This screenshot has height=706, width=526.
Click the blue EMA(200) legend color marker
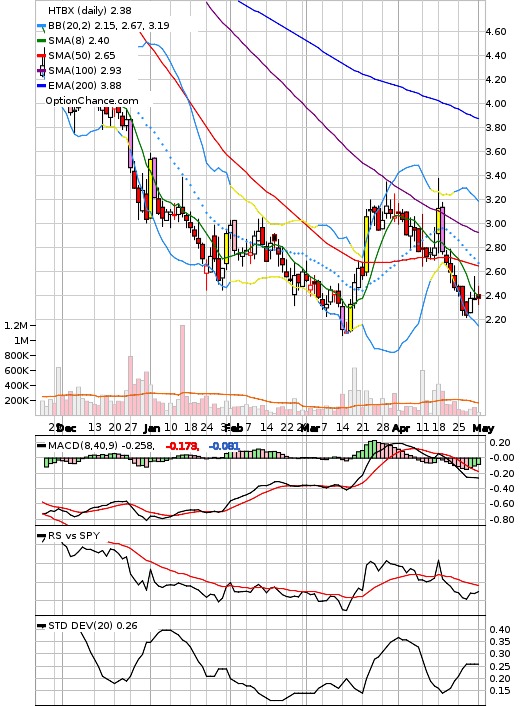(42, 86)
